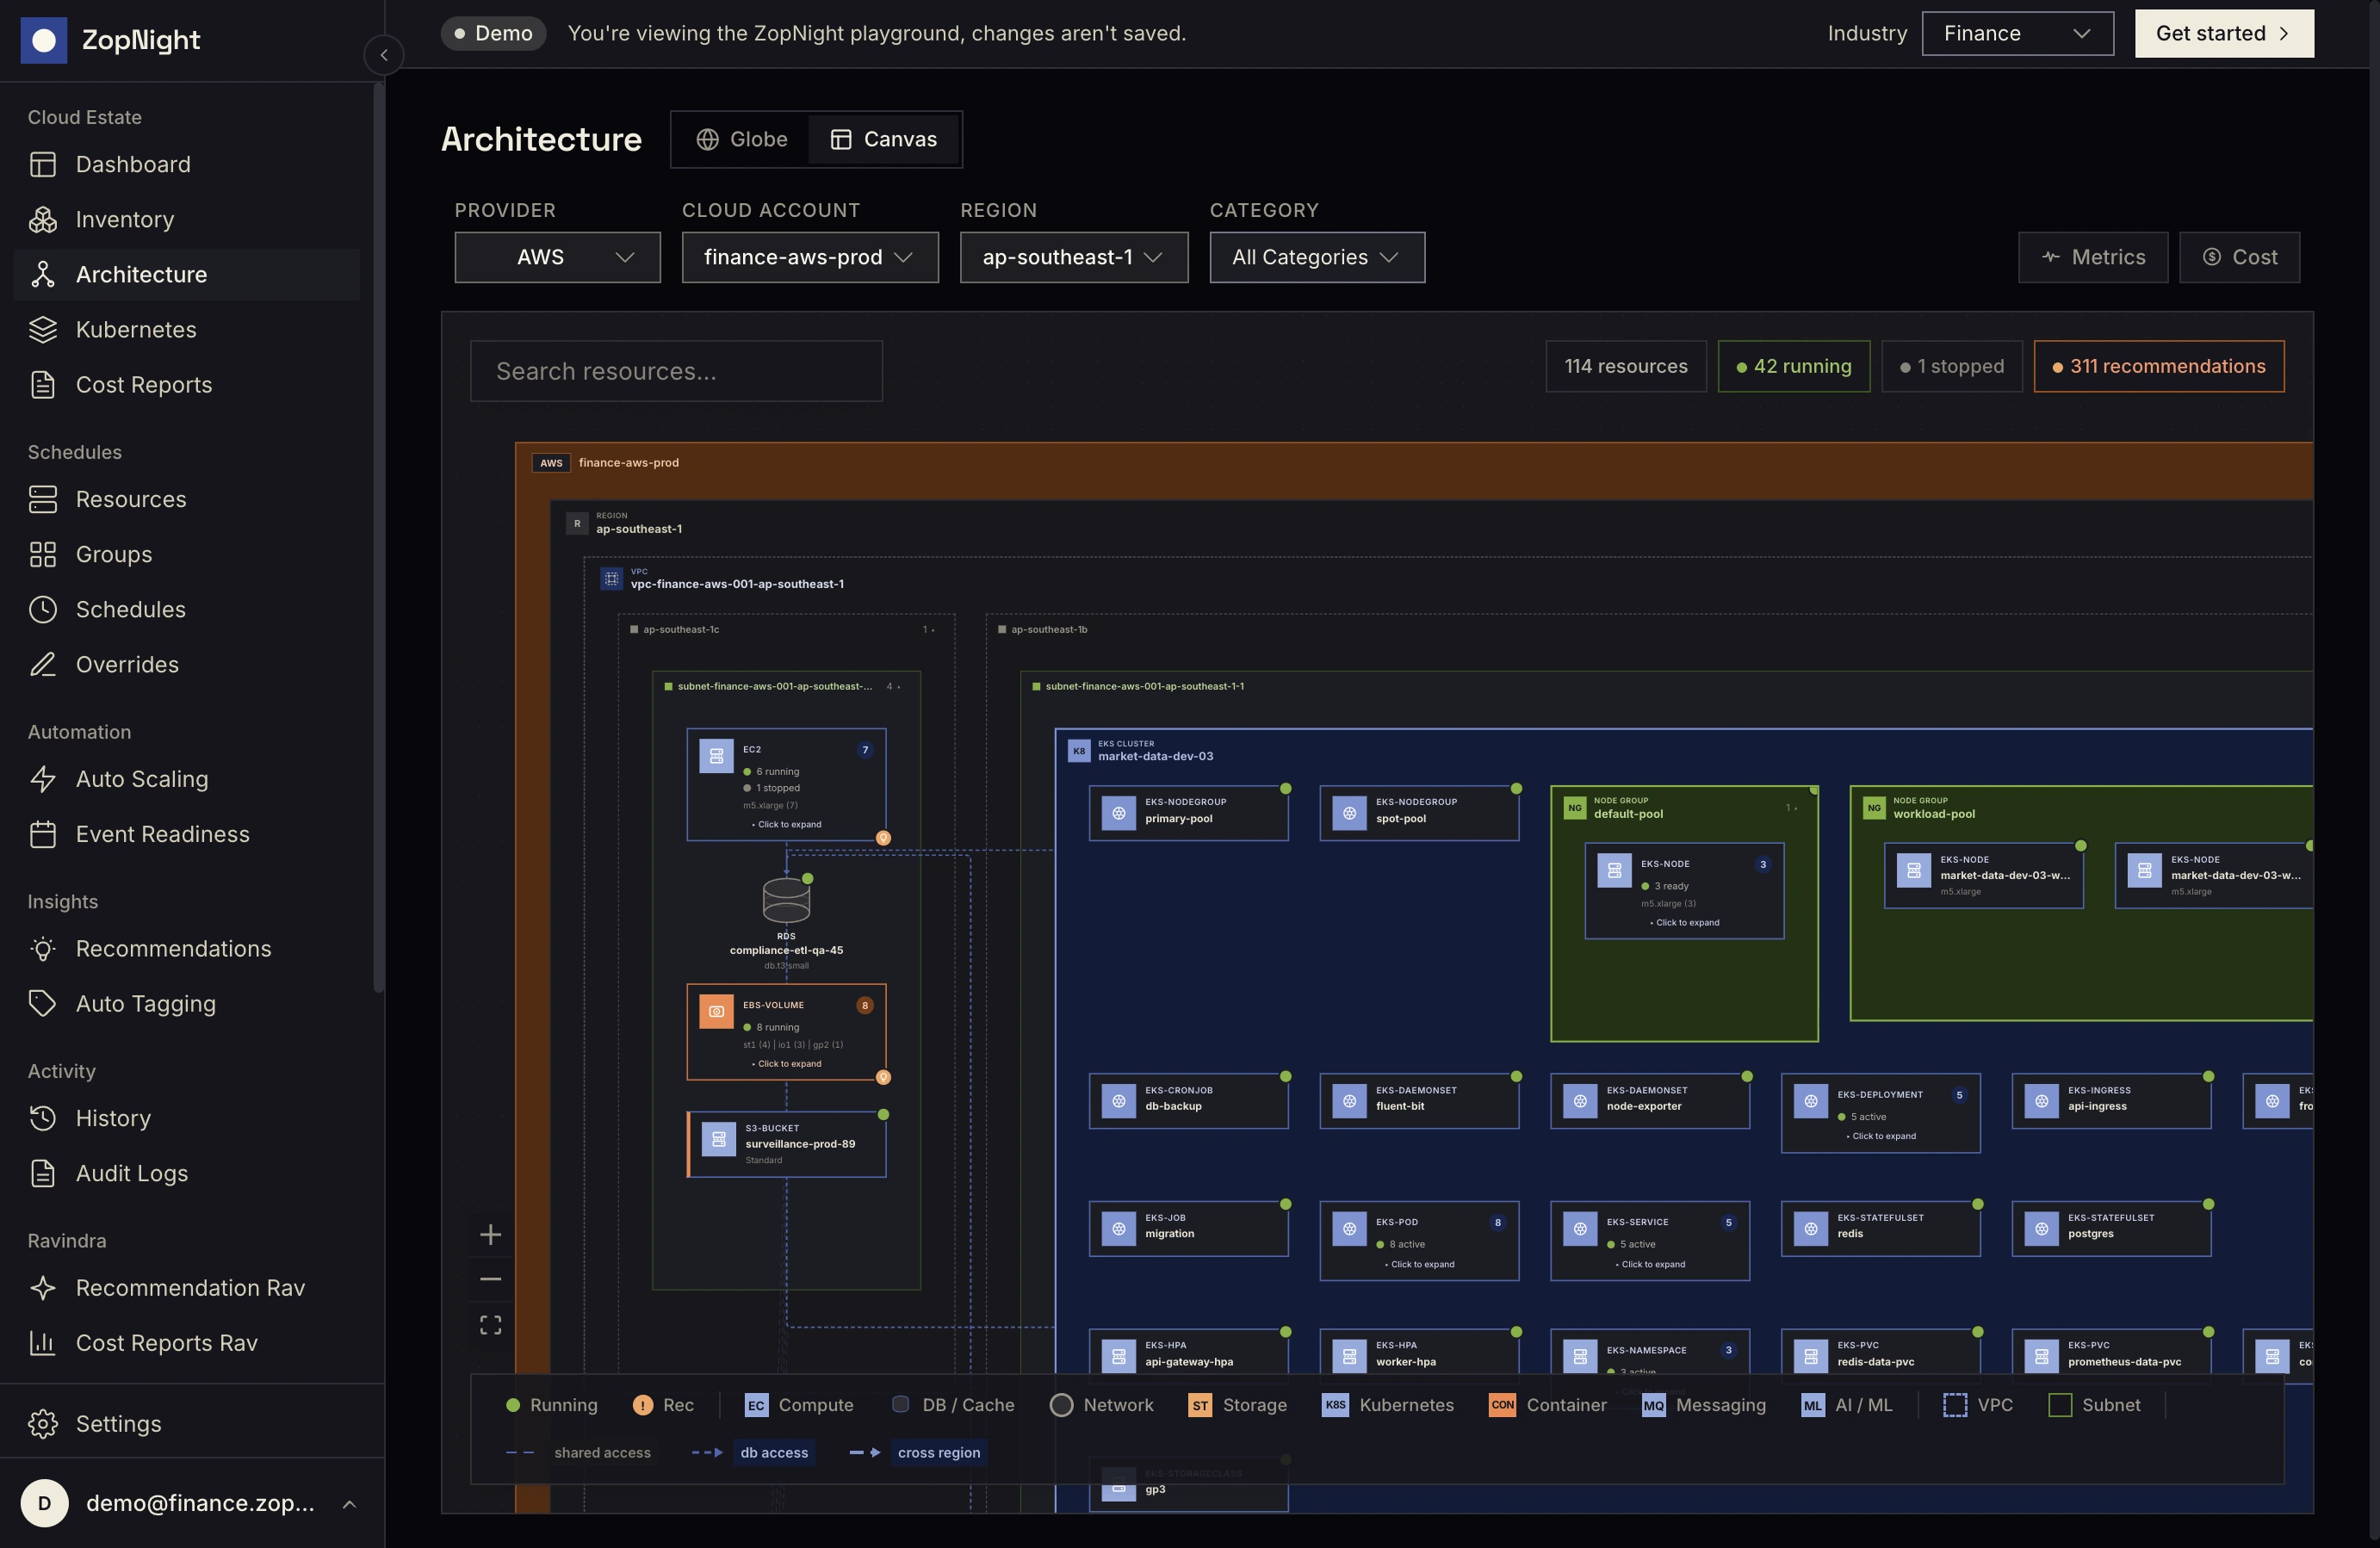
Task: Click the Get started button
Action: (2223, 33)
